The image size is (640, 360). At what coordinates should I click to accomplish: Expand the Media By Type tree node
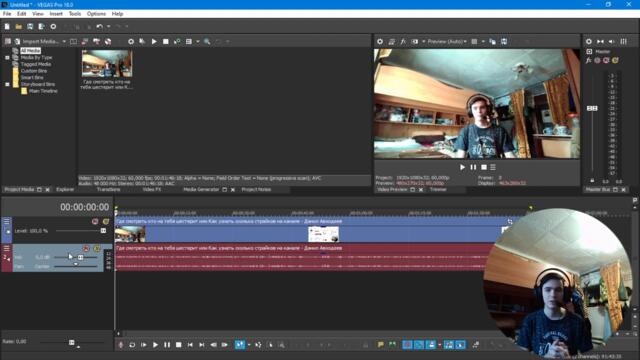7,58
